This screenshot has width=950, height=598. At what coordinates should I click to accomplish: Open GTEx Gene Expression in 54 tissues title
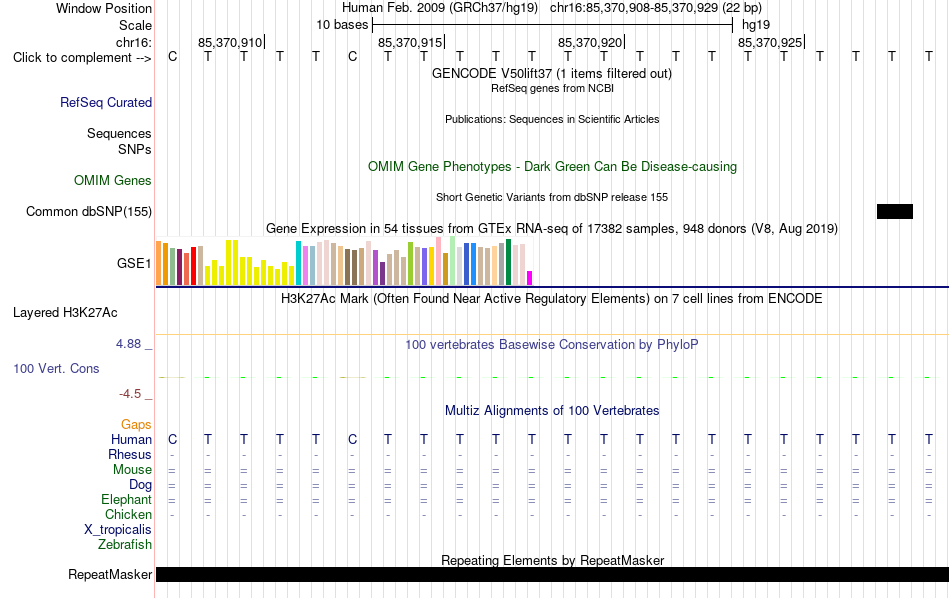click(x=552, y=228)
